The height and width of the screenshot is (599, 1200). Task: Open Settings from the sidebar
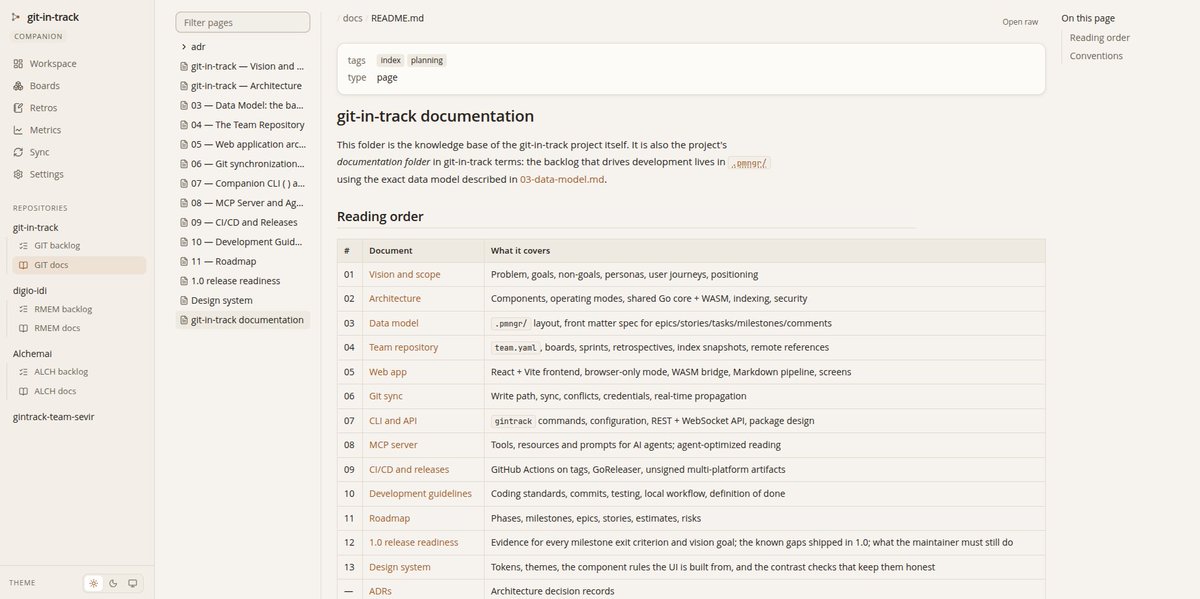pos(77,174)
